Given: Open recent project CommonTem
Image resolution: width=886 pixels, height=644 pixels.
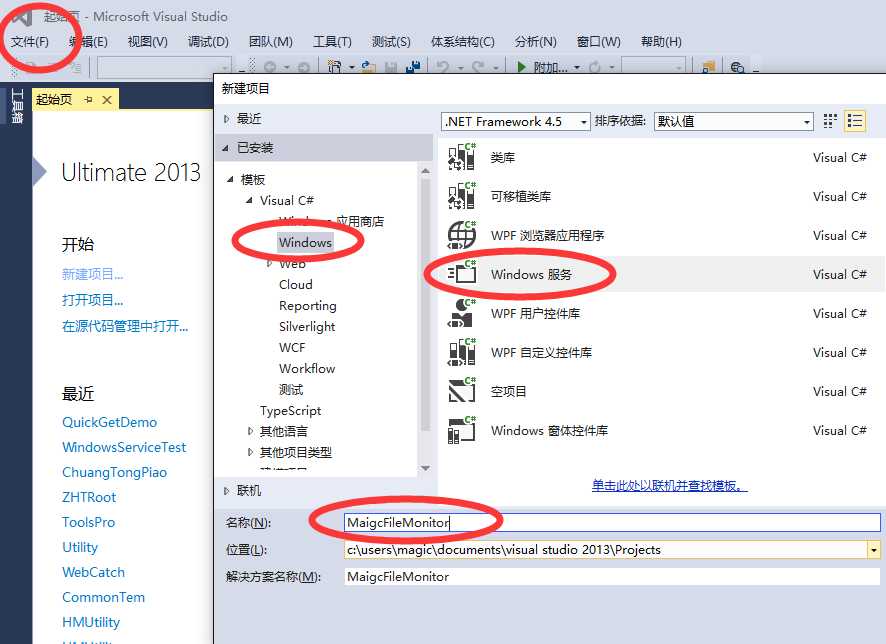Looking at the screenshot, I should coord(103,597).
